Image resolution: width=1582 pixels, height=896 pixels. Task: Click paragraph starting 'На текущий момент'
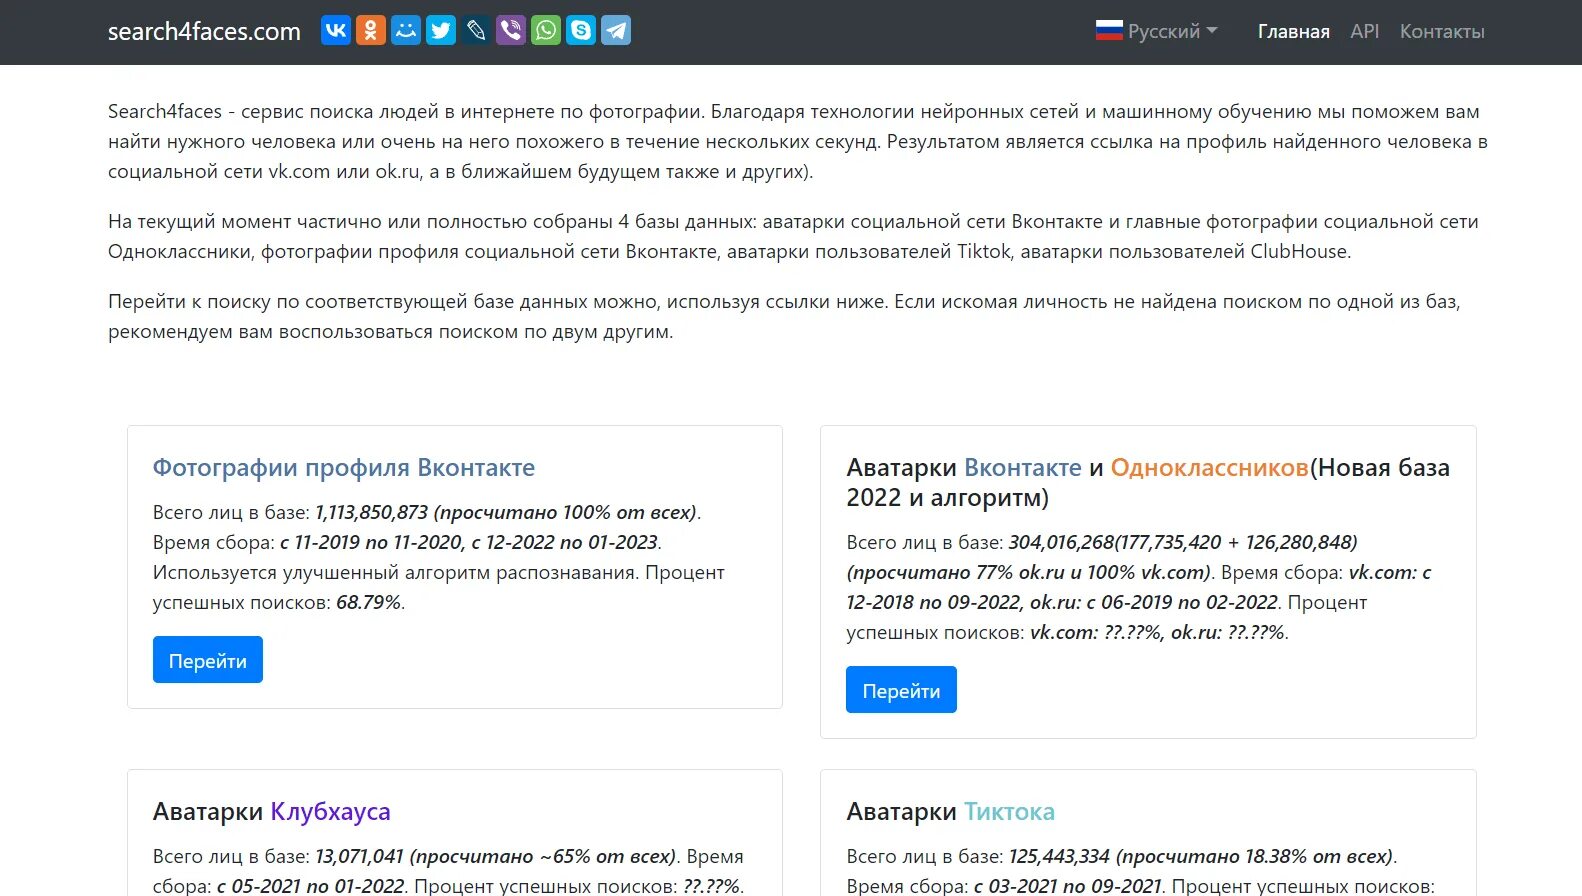coord(793,236)
